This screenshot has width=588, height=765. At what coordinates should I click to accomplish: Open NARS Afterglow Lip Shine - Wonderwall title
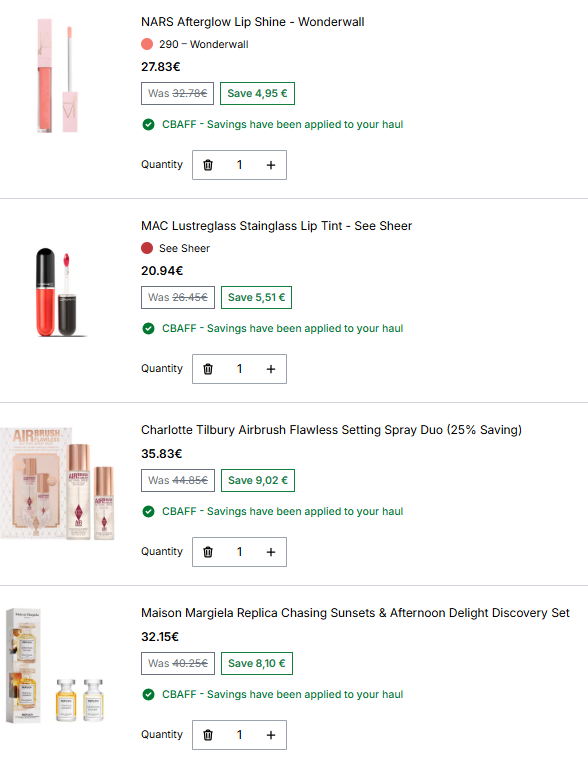tap(253, 22)
